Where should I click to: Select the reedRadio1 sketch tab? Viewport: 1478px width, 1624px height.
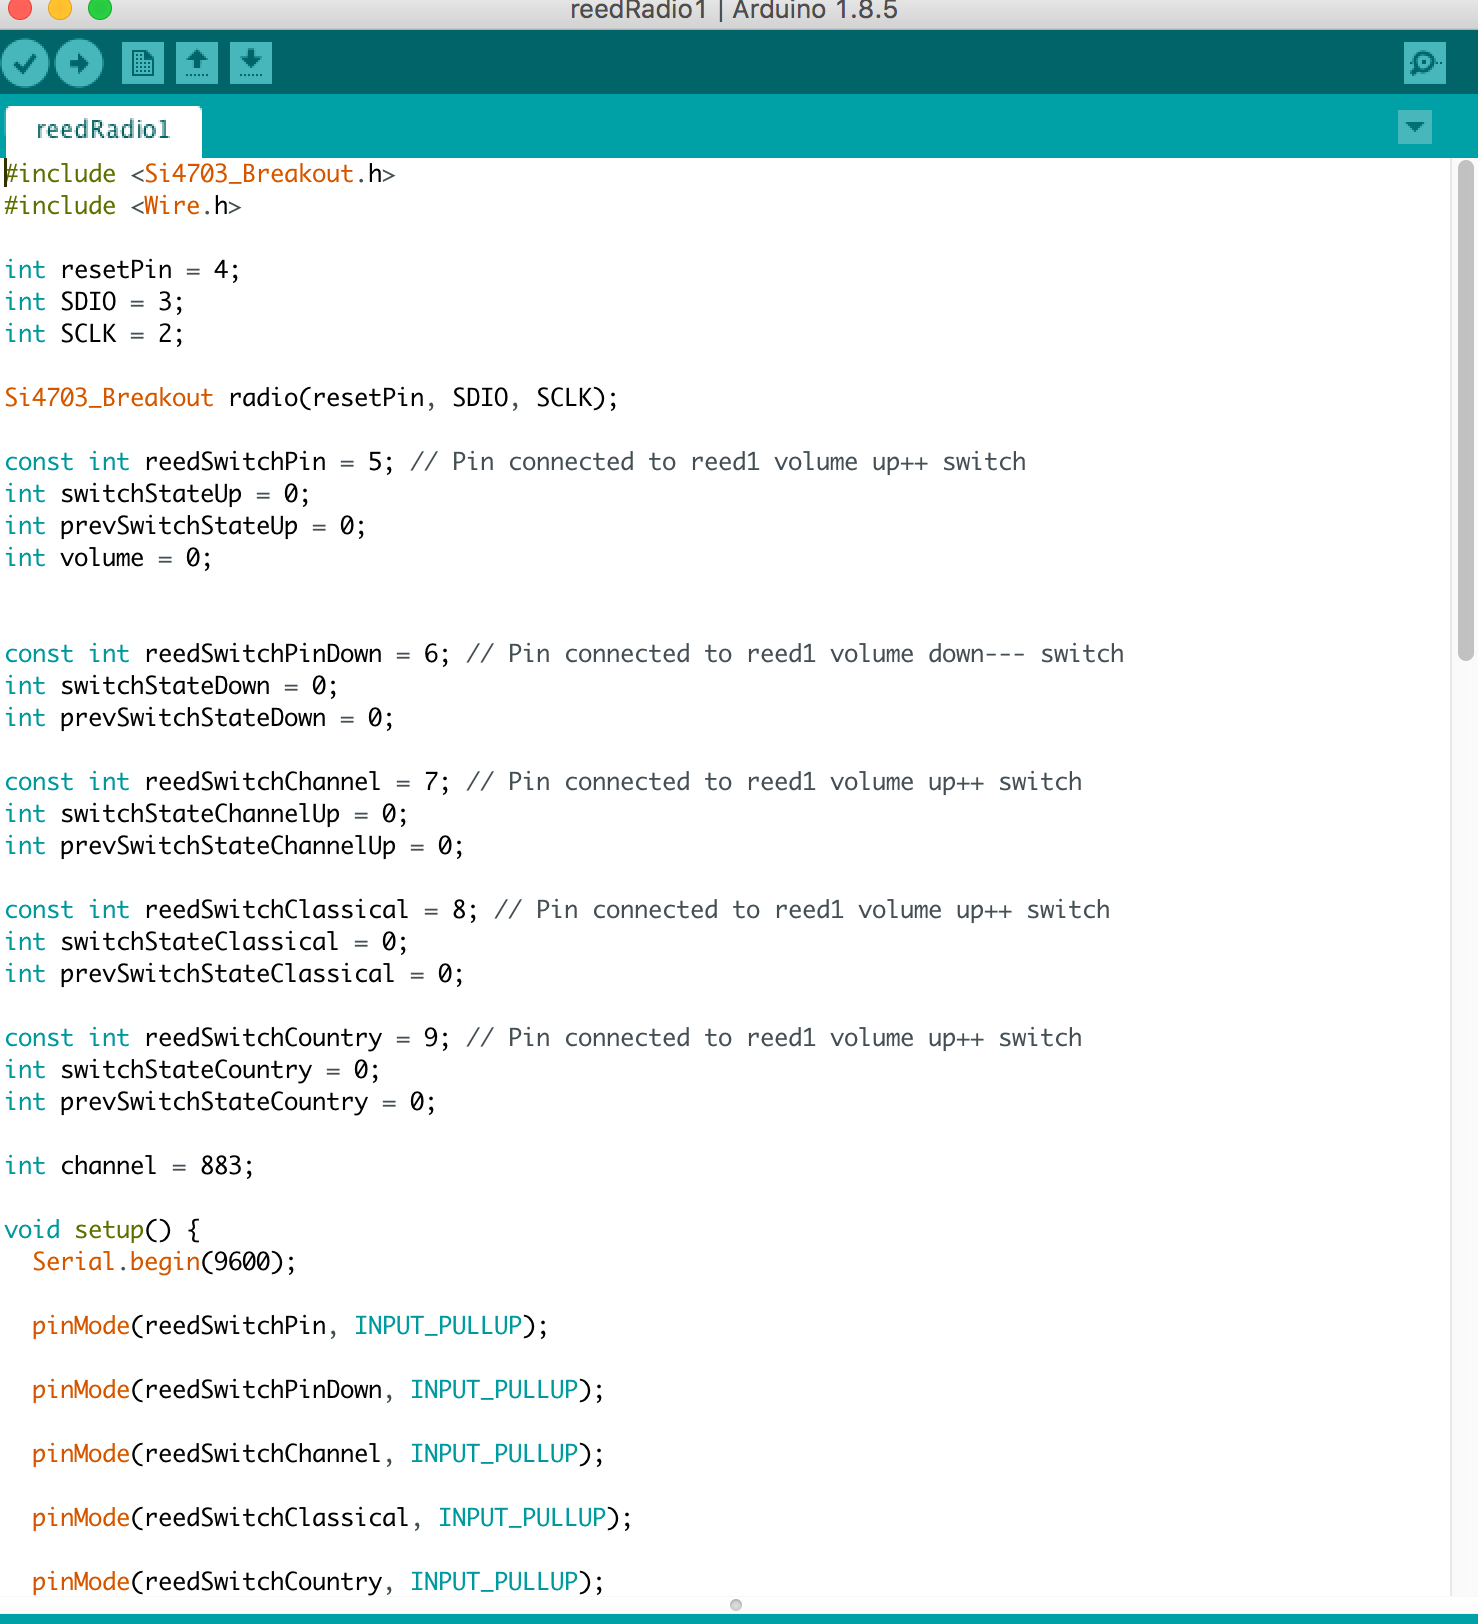tap(103, 130)
